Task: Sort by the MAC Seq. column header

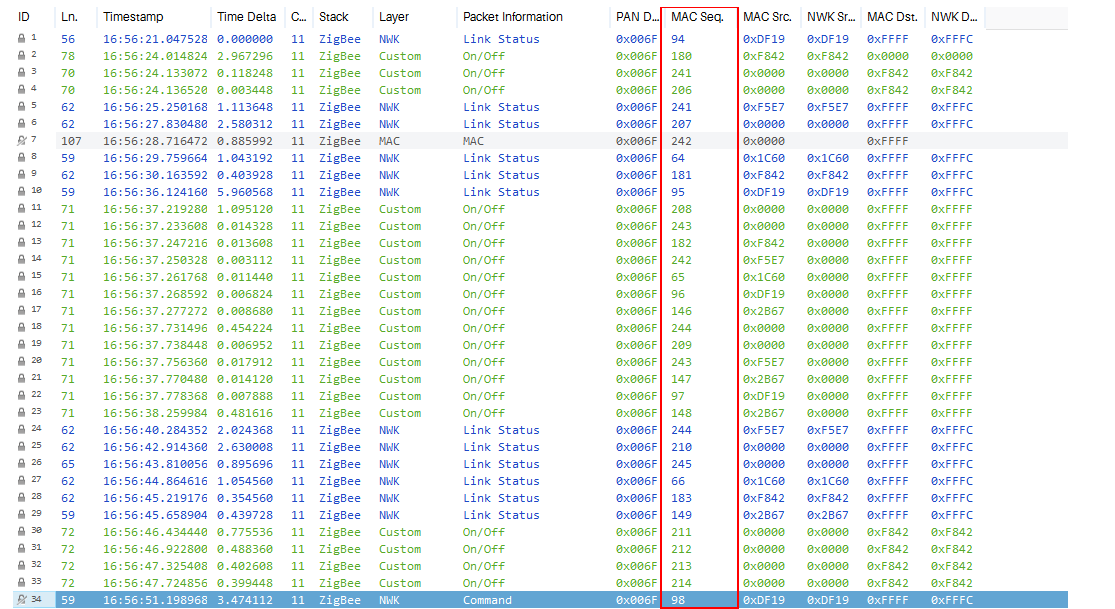Action: point(698,17)
